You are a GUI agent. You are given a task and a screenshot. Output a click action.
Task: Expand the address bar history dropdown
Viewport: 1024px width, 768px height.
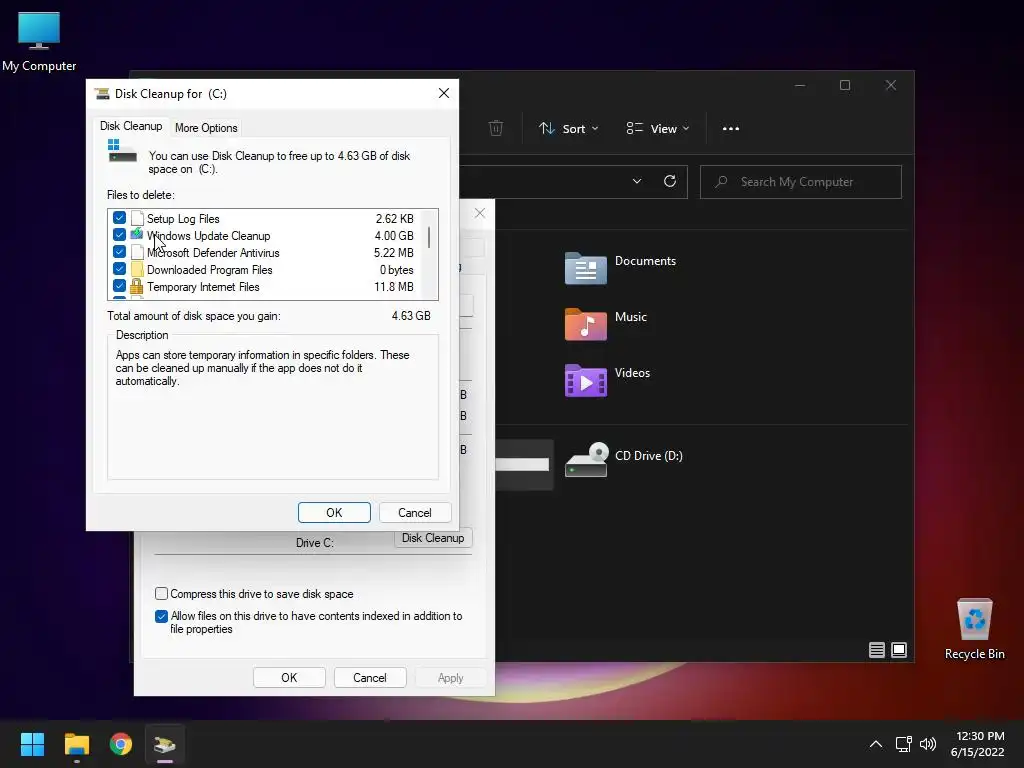click(637, 182)
